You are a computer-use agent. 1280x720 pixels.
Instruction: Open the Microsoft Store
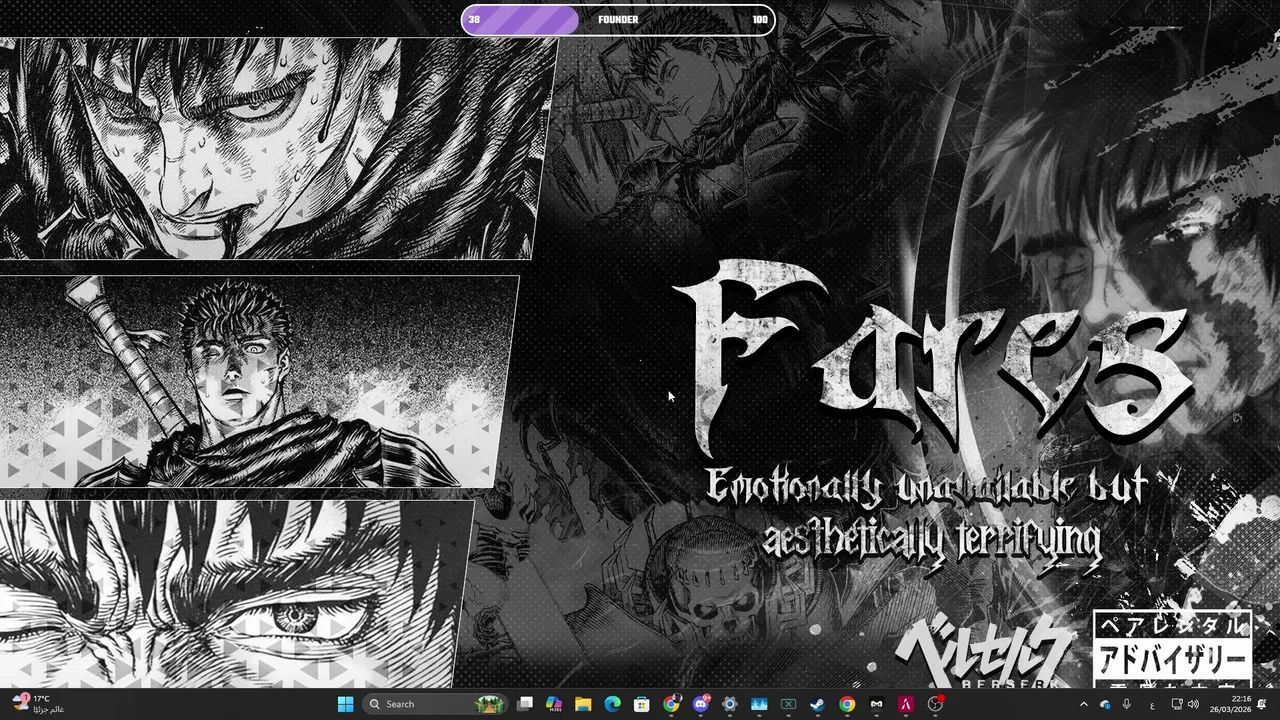pos(642,704)
